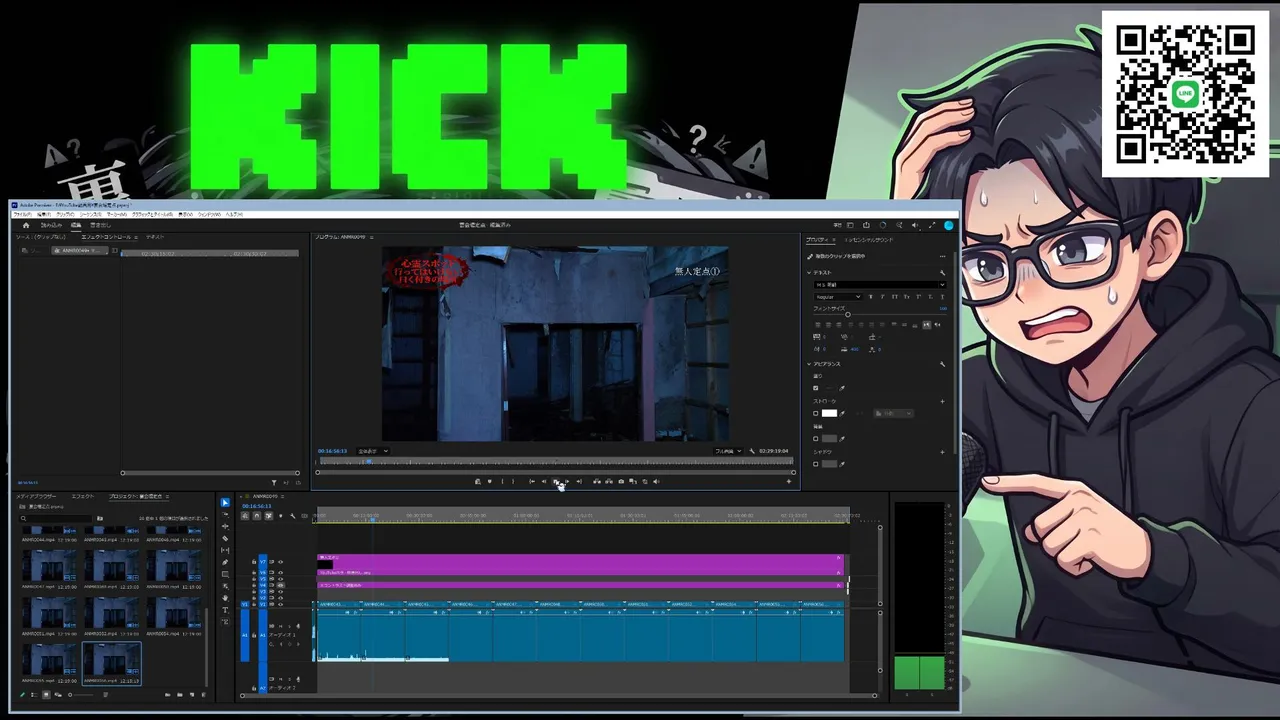Click Go to In in the Program Monitor
The height and width of the screenshot is (720, 1280).
pos(531,482)
